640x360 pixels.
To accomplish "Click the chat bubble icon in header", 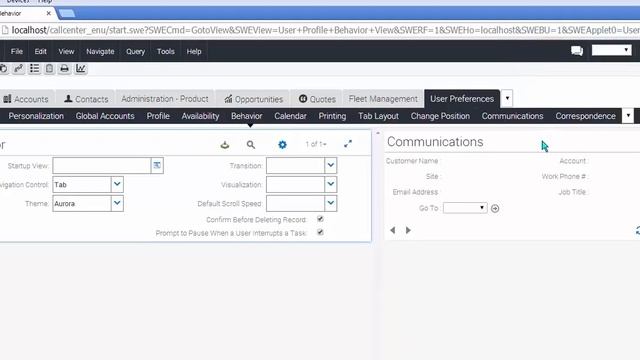I will click(577, 51).
